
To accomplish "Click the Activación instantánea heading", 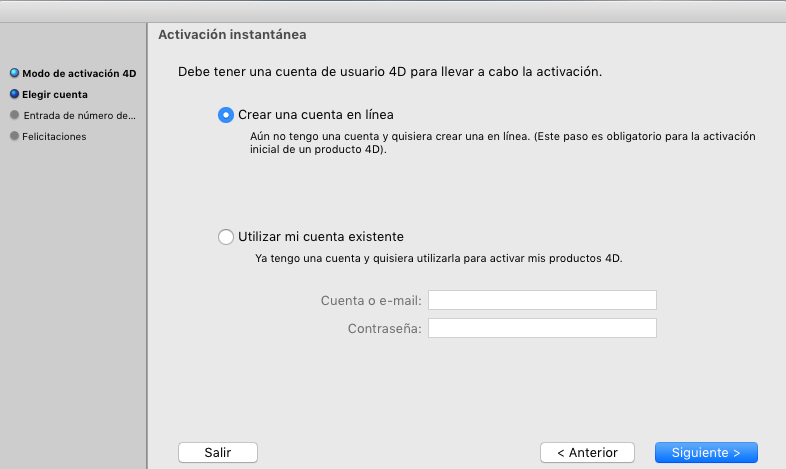I will point(232,35).
